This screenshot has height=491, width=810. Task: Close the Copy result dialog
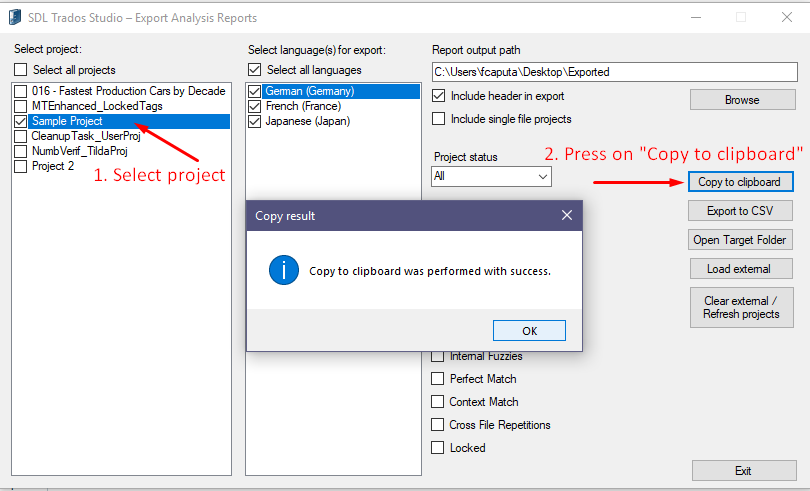pos(567,215)
